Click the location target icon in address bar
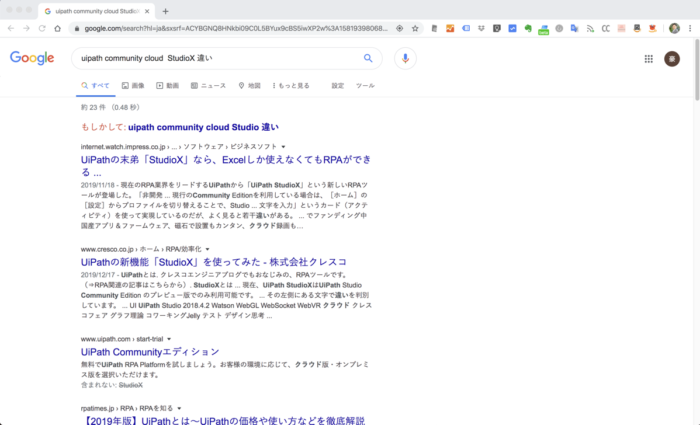700x425 pixels. (x=400, y=28)
